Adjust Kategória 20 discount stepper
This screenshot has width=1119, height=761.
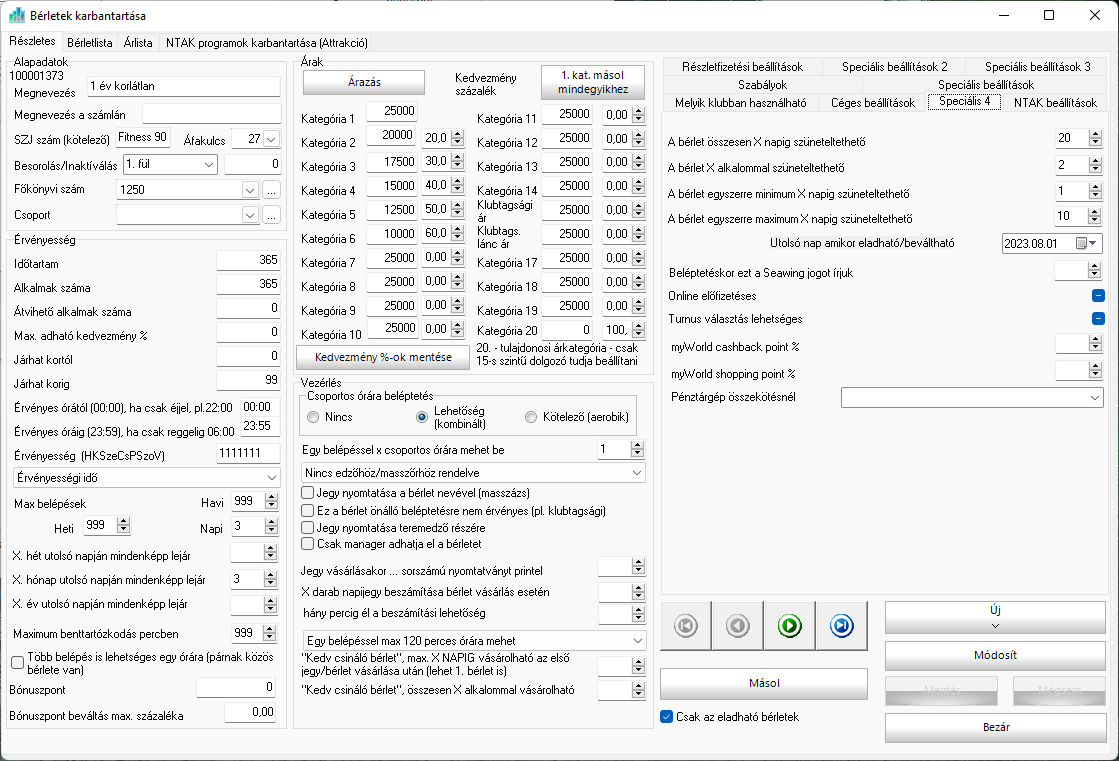638,330
